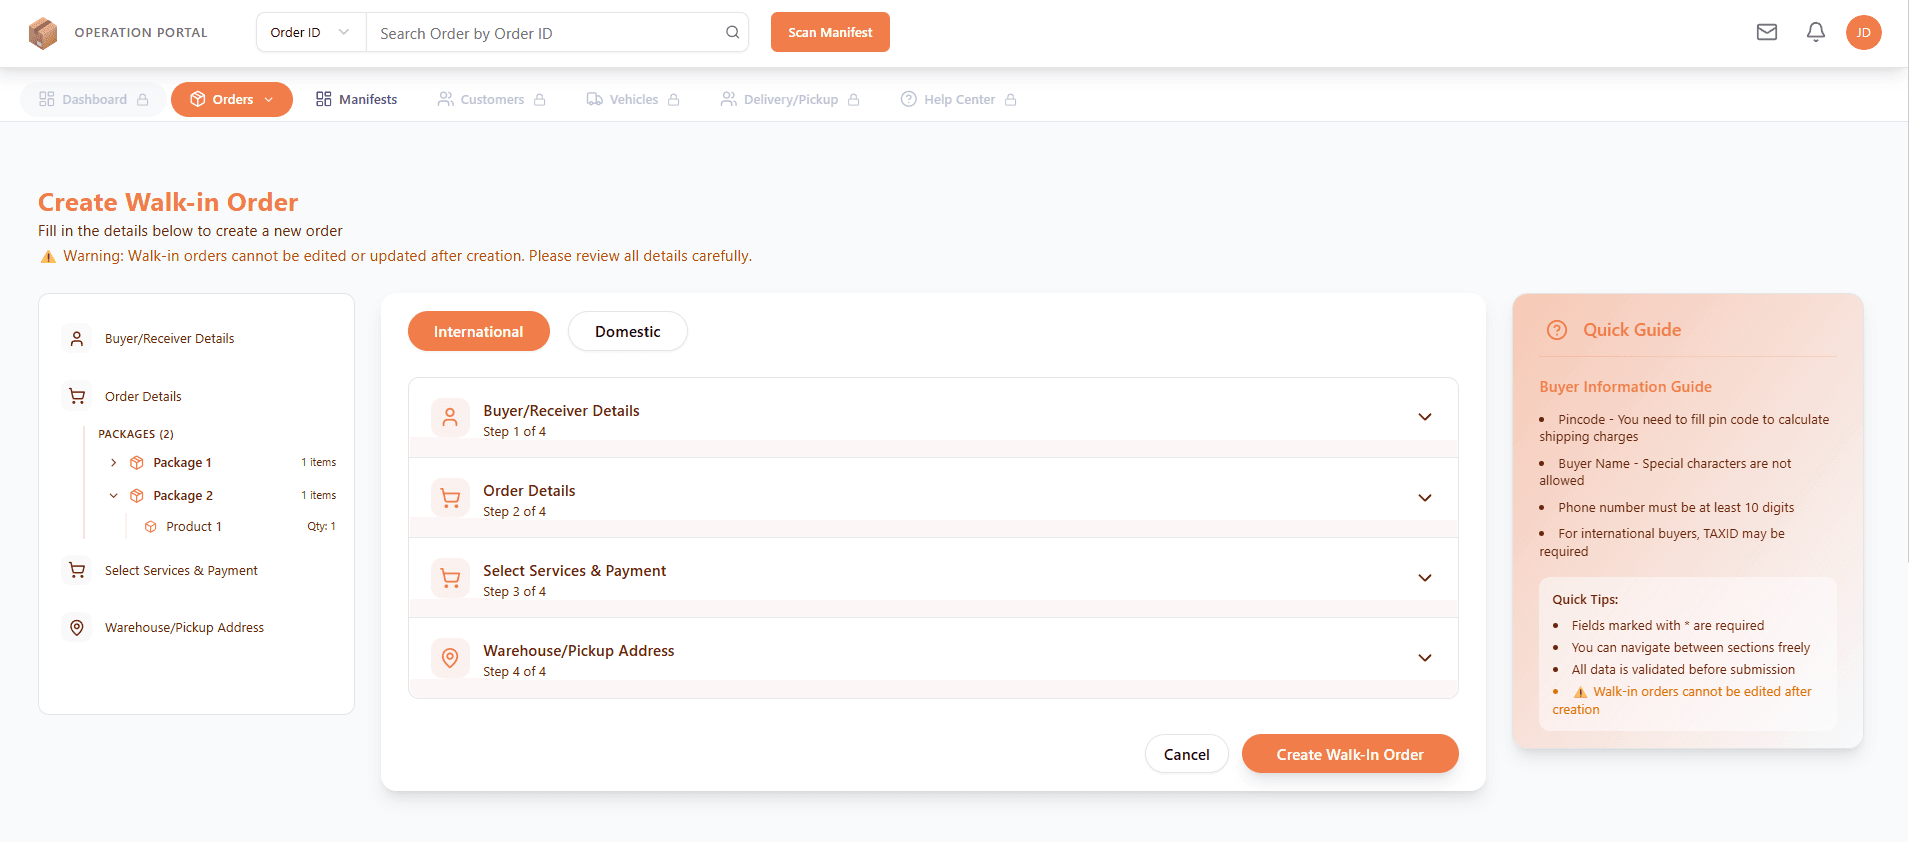Jump to Select Services & Payment in sidebar
Image resolution: width=1909 pixels, height=842 pixels.
coord(181,571)
